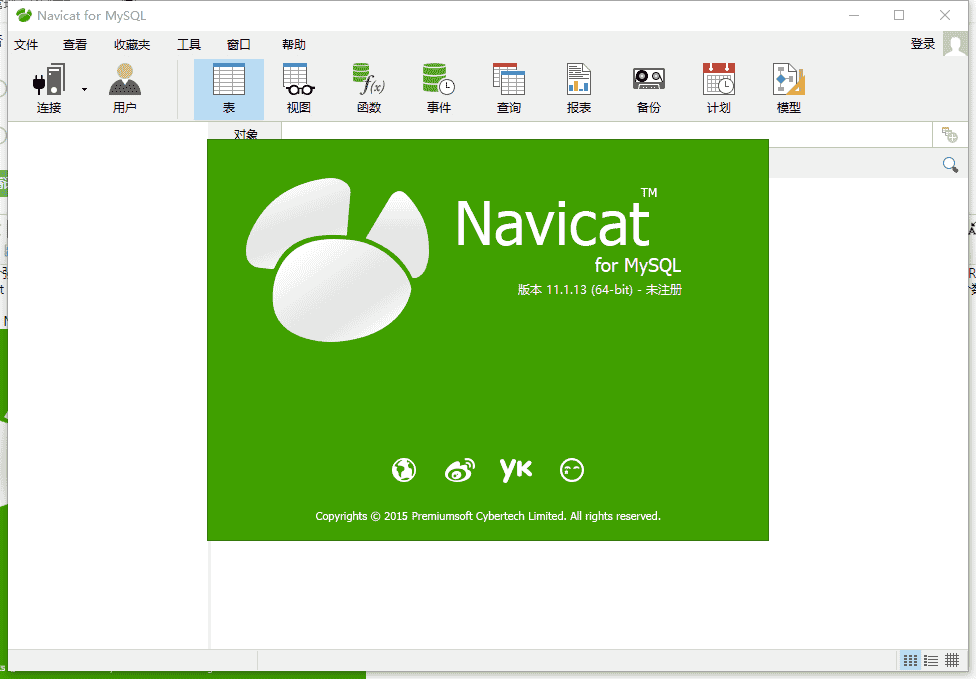Open the 用户 (User) manager icon
This screenshot has height=679, width=976.
pos(125,88)
